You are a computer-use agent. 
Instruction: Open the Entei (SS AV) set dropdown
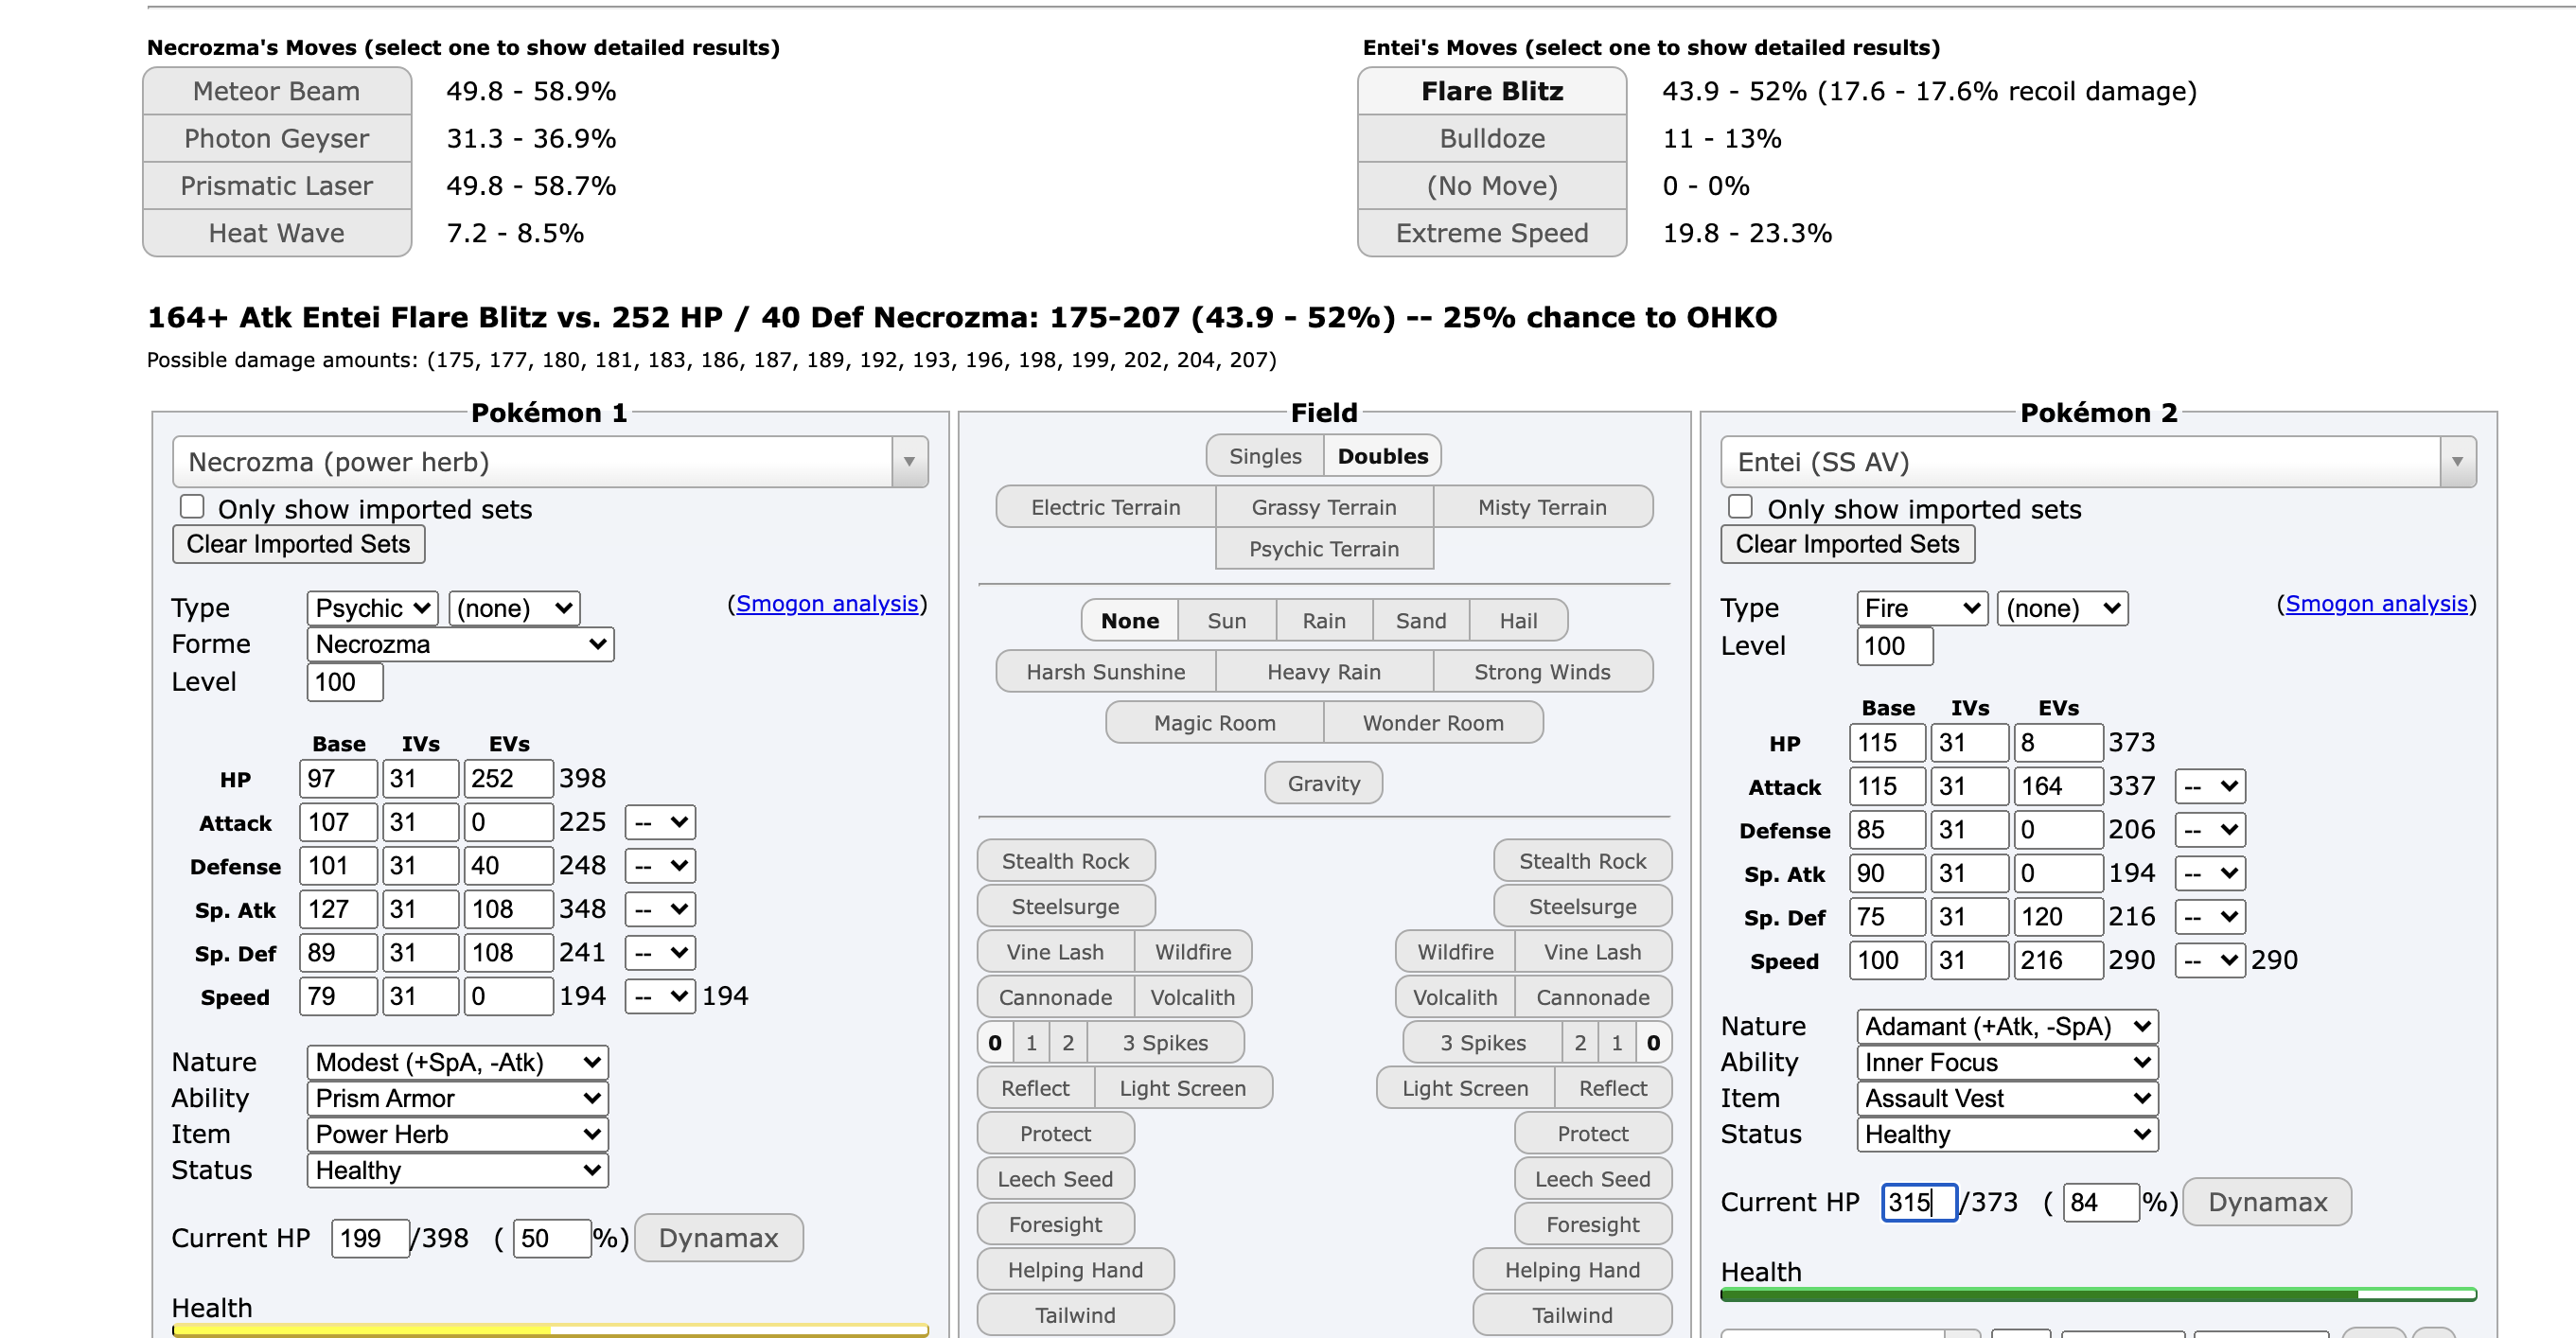2098,462
